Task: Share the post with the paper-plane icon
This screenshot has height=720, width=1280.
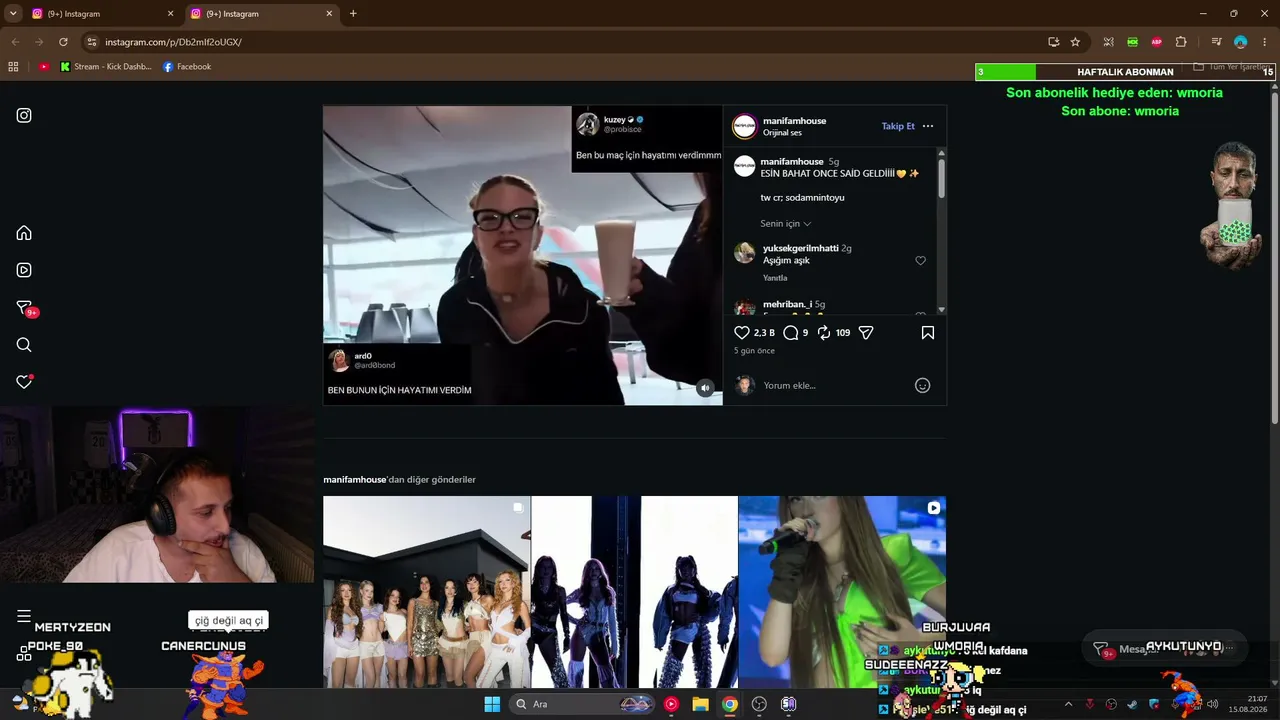Action: [x=866, y=333]
